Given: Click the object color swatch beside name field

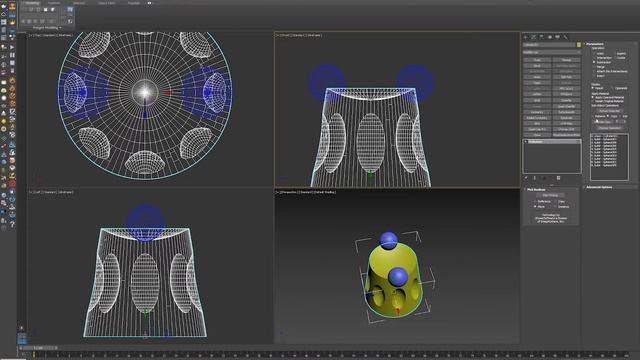Looking at the screenshot, I should click(x=579, y=44).
